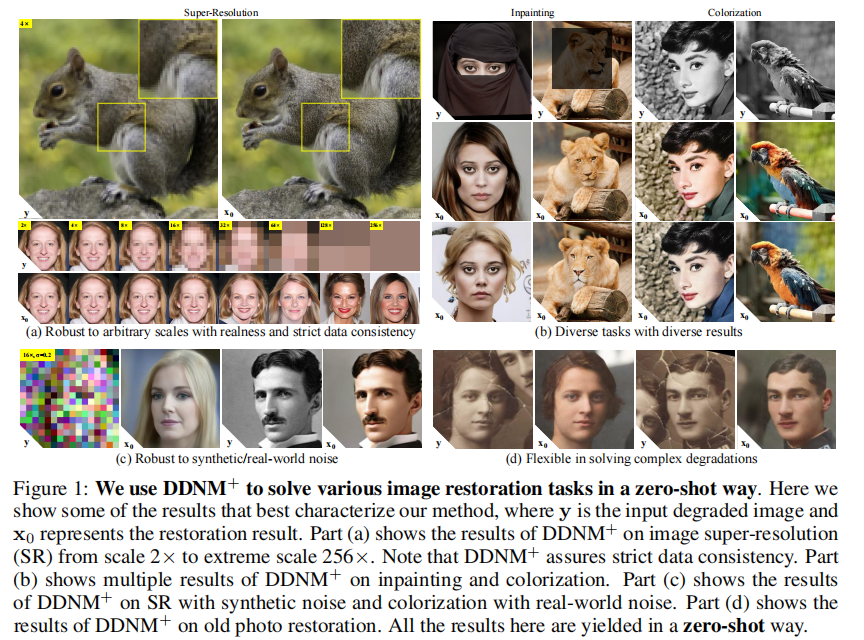Click restored face with long straight highlighted hair
864x640 pixels.
pos(395,298)
